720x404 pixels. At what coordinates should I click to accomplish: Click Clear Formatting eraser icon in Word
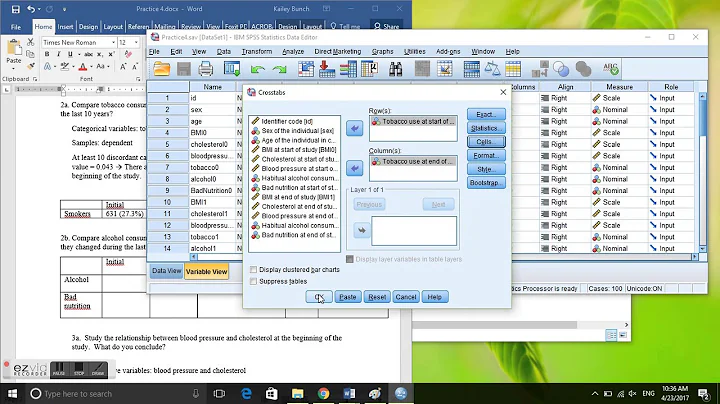(x=128, y=54)
